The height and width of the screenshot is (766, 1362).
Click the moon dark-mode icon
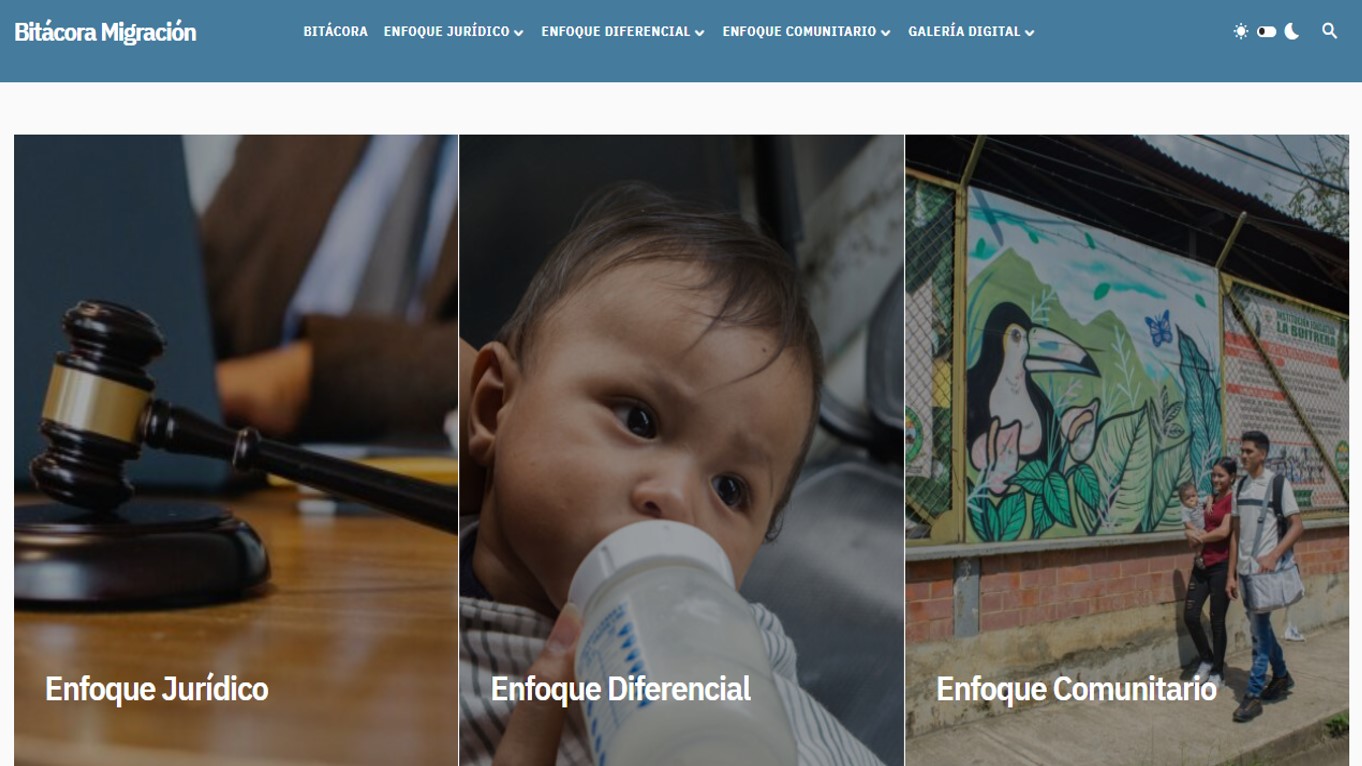pos(1292,31)
